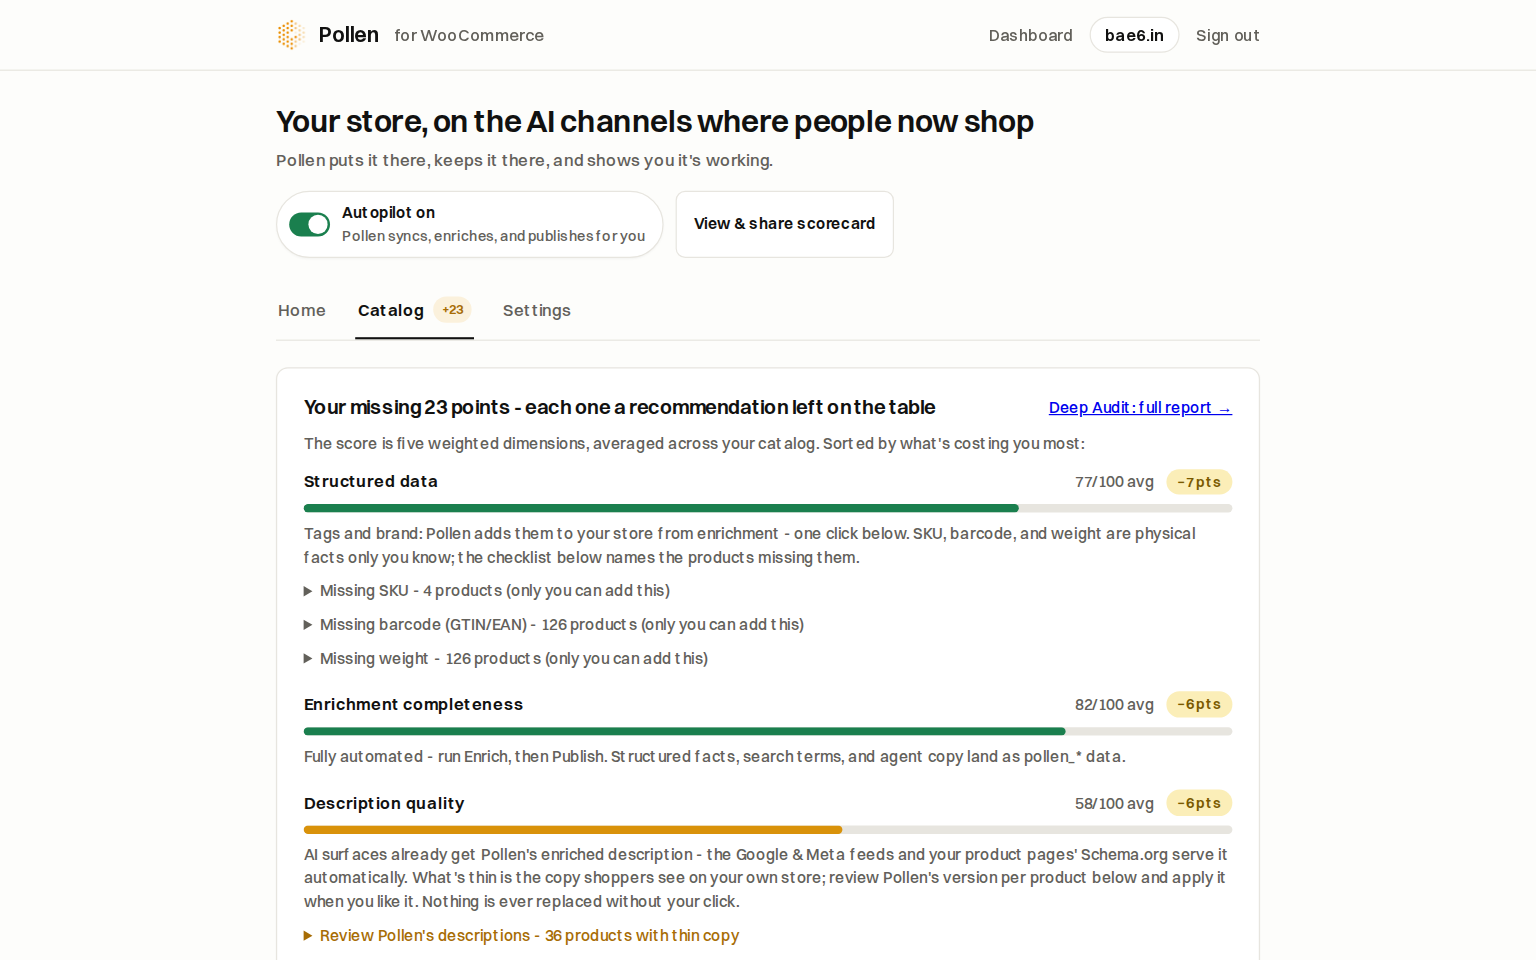Screen dimensions: 1536x960
Task: Click Sign out link
Action: pos(1228,35)
